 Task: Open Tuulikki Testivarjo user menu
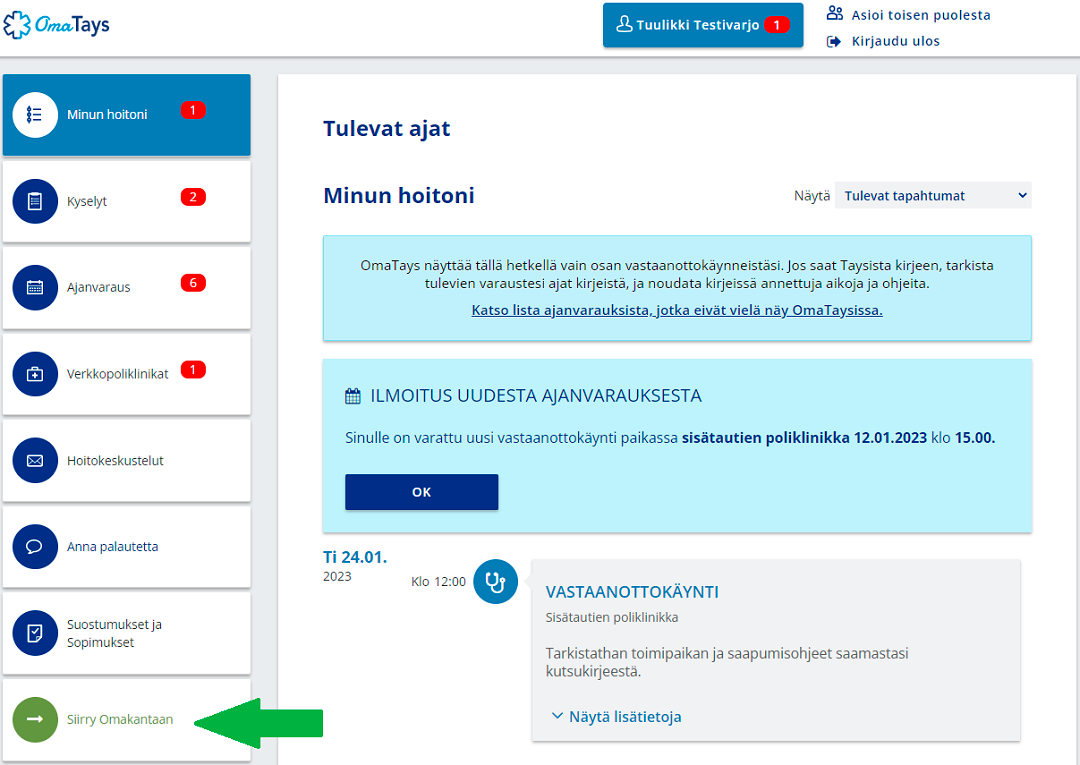tap(702, 25)
